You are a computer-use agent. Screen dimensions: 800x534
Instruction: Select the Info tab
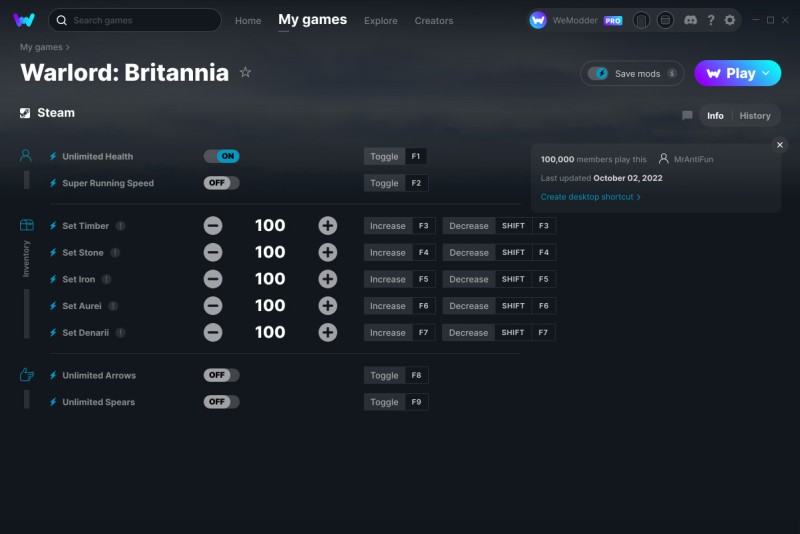pyautogui.click(x=715, y=116)
